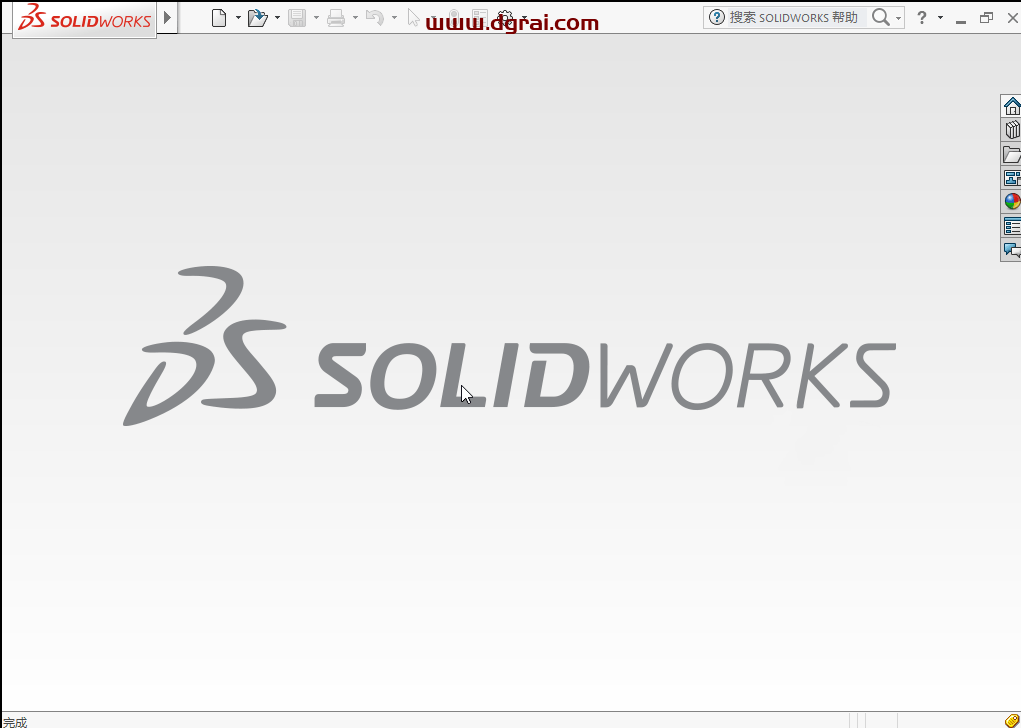Open the Print dropdown arrow
Viewport: 1021px width, 728px height.
tap(356, 18)
